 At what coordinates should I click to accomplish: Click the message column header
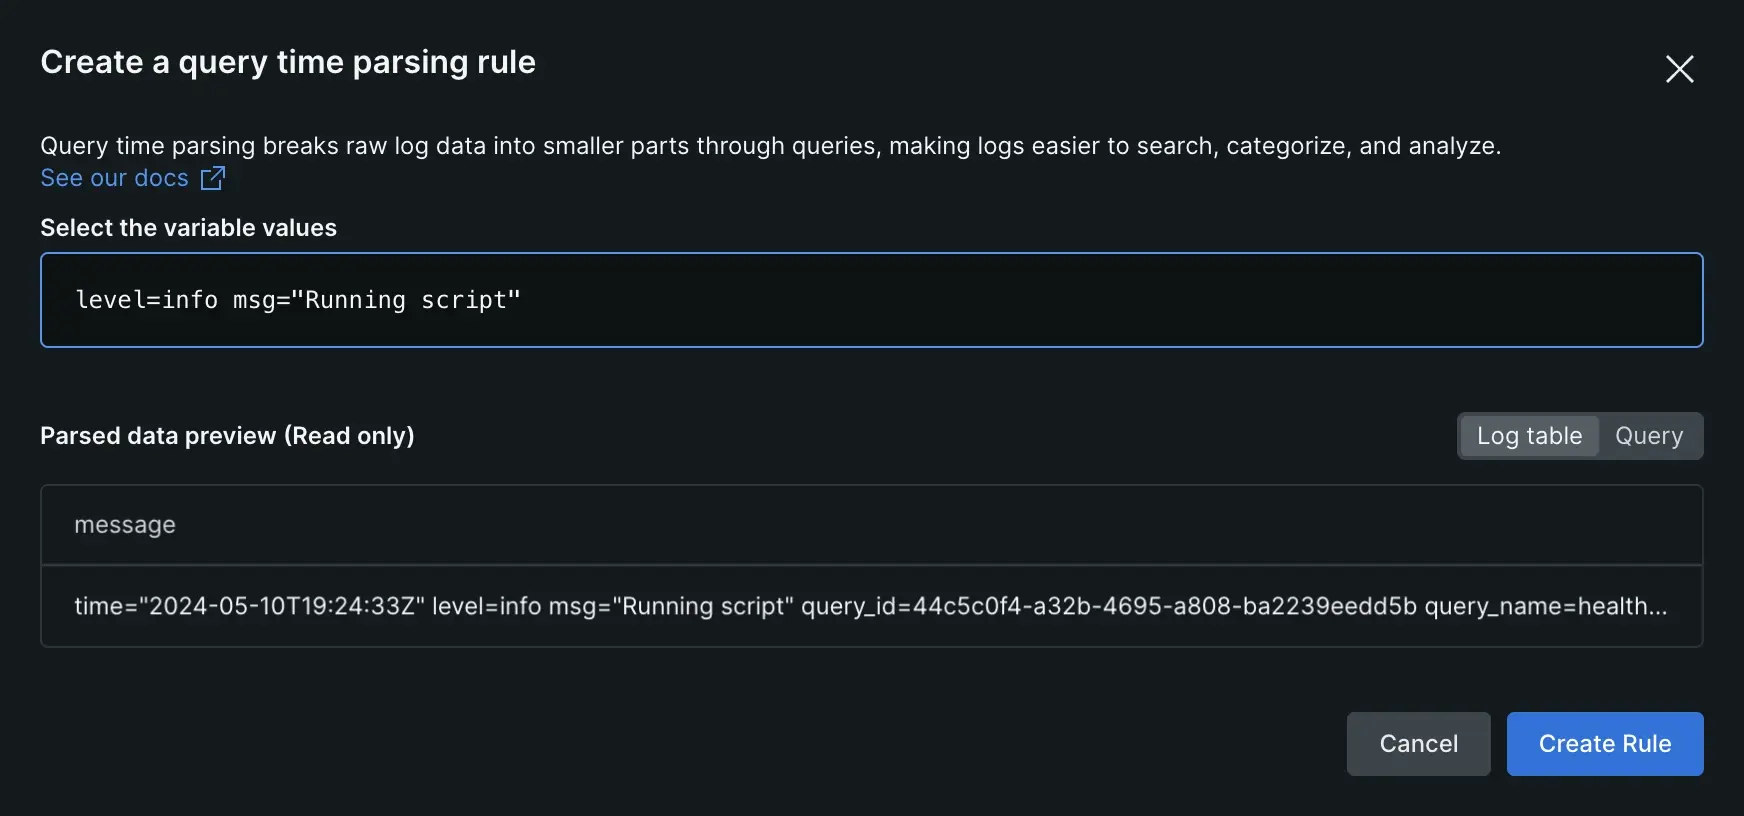point(125,525)
